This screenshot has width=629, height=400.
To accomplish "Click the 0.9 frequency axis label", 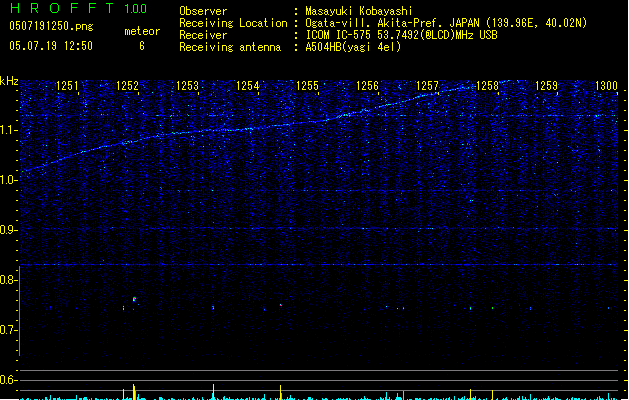I will [9, 230].
